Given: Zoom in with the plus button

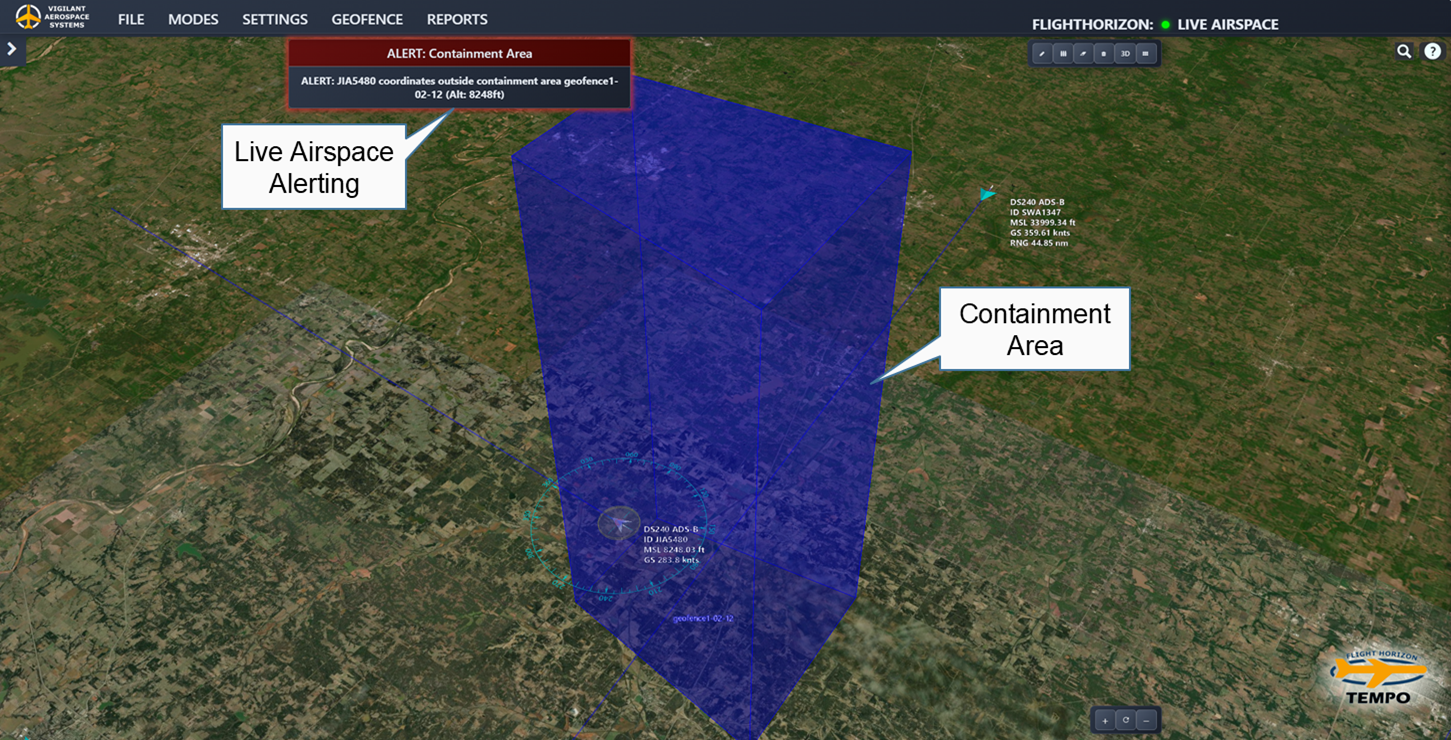Looking at the screenshot, I should (1105, 720).
